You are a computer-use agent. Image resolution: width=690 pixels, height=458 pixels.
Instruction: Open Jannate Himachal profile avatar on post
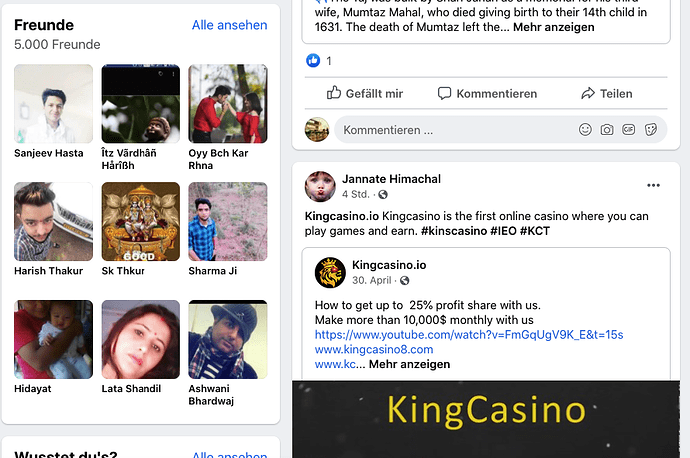(320, 187)
